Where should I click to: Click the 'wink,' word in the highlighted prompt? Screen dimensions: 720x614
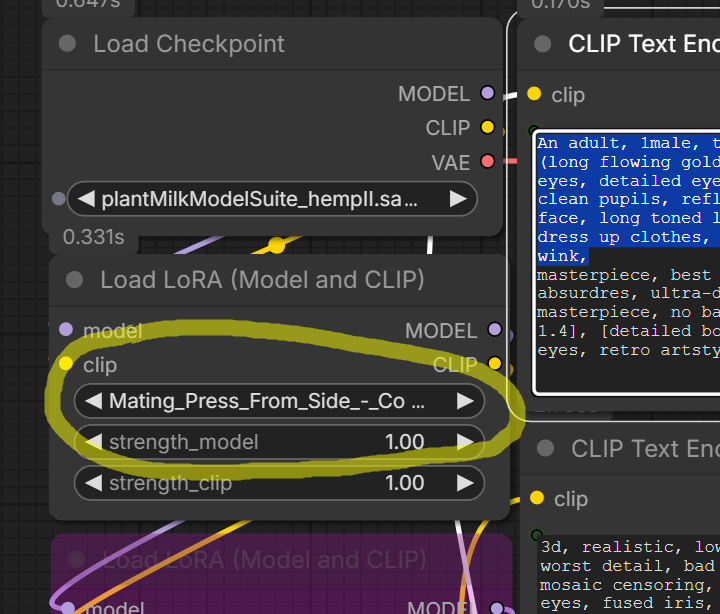coord(562,256)
